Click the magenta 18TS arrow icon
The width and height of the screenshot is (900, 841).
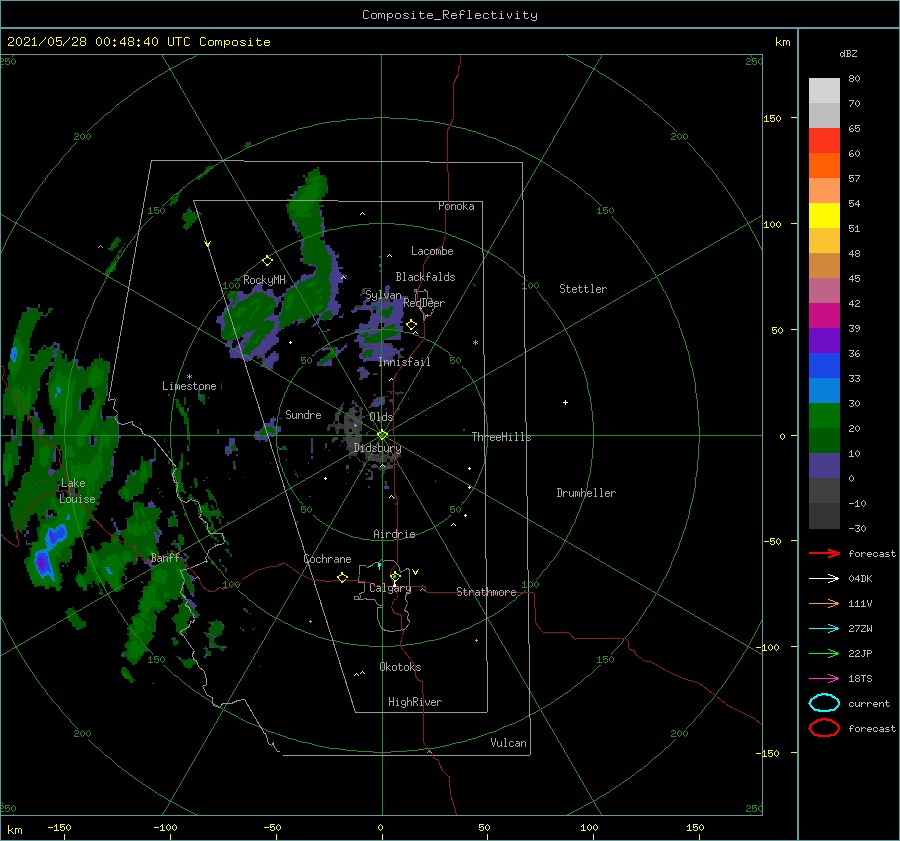point(824,679)
